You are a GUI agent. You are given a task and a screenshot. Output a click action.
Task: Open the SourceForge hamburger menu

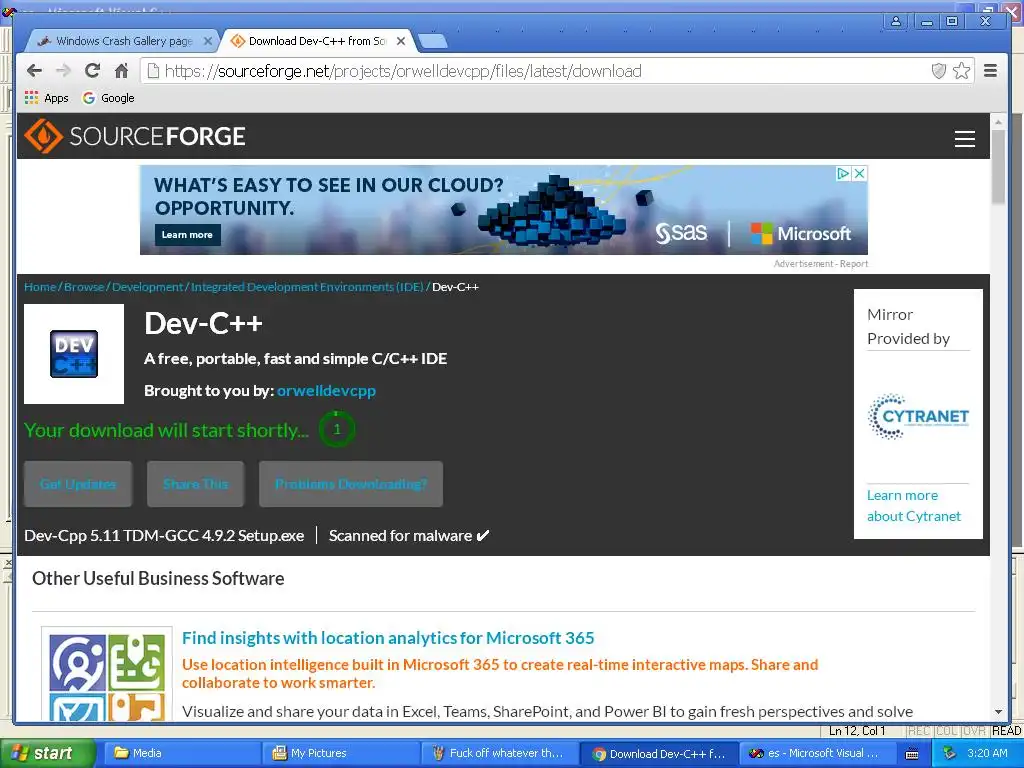coord(965,138)
